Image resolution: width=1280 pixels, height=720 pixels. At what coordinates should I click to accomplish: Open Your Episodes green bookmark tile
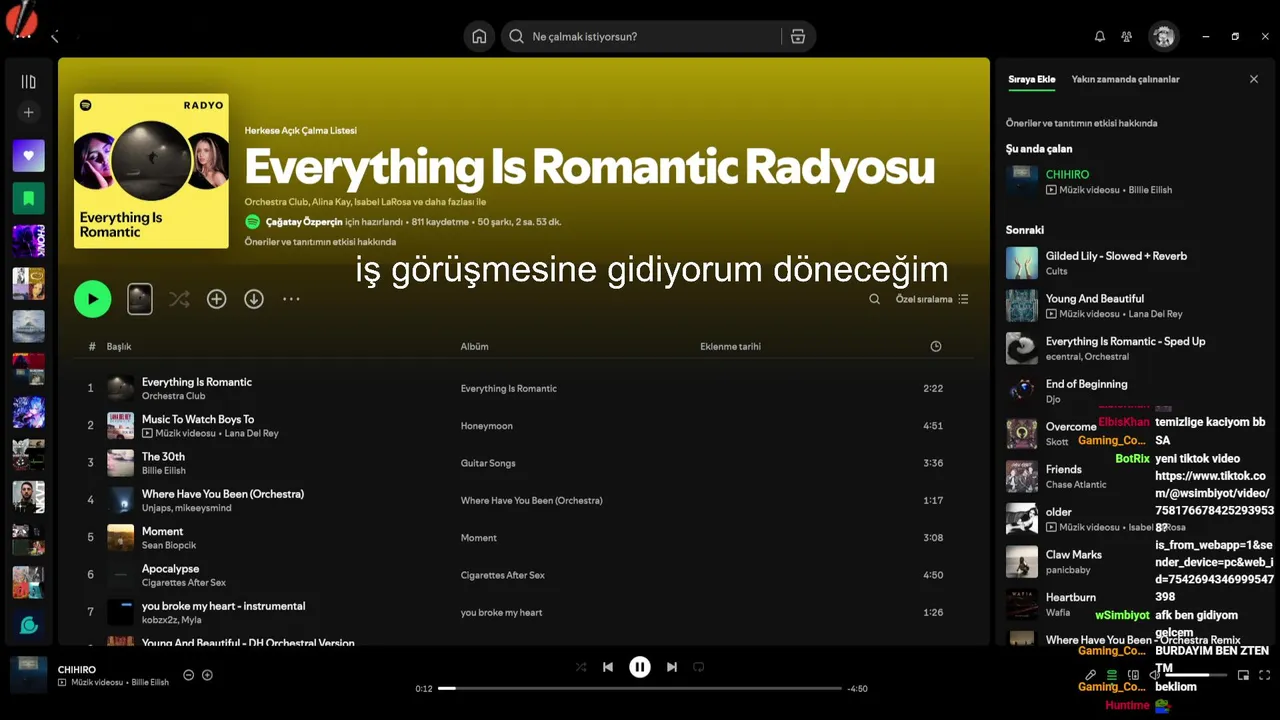click(29, 198)
